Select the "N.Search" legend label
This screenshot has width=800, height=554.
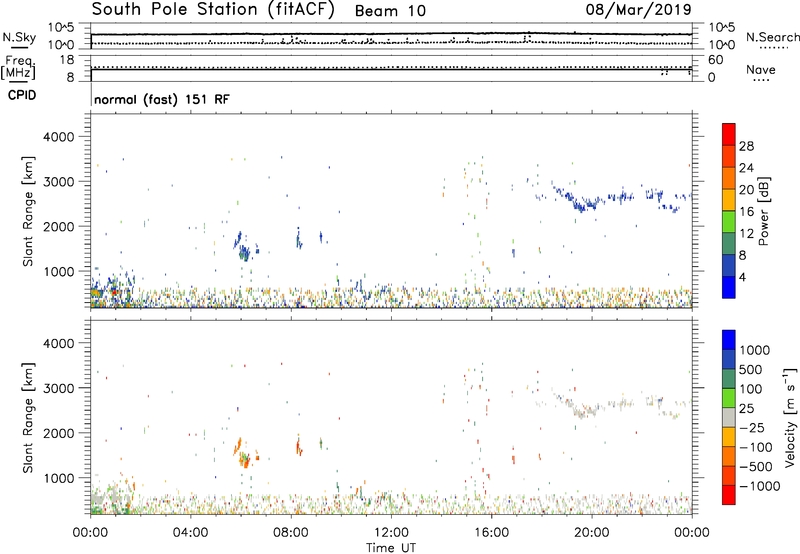point(773,37)
